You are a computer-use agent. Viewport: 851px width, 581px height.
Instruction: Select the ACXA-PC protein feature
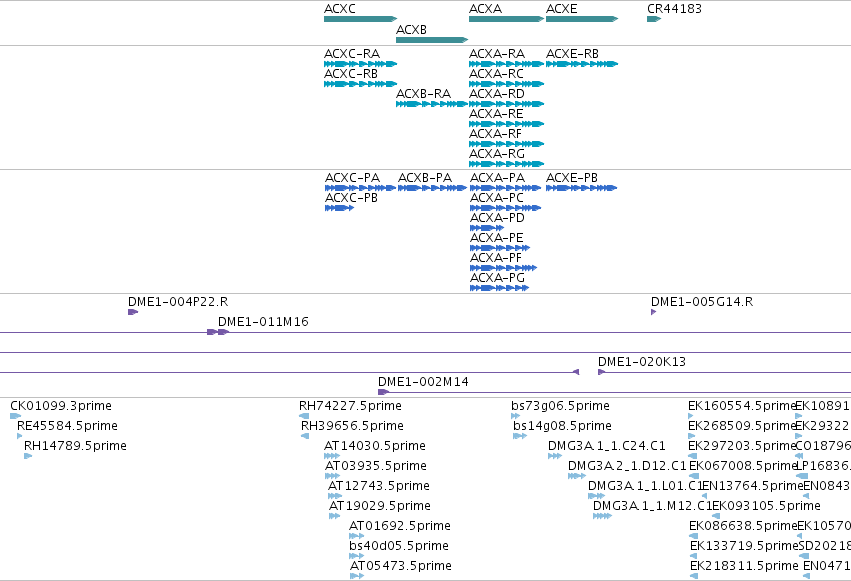point(505,208)
